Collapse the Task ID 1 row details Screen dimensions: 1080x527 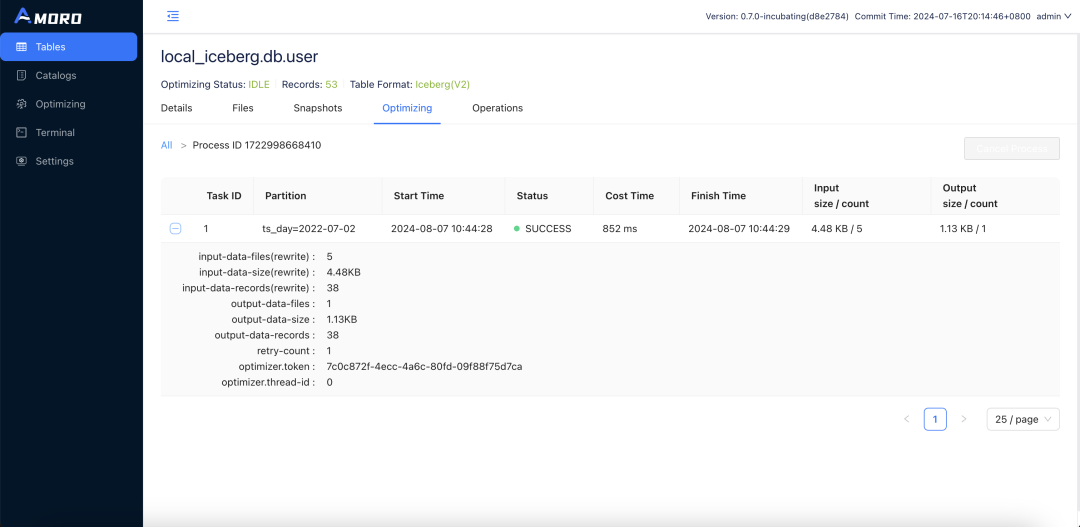point(176,229)
